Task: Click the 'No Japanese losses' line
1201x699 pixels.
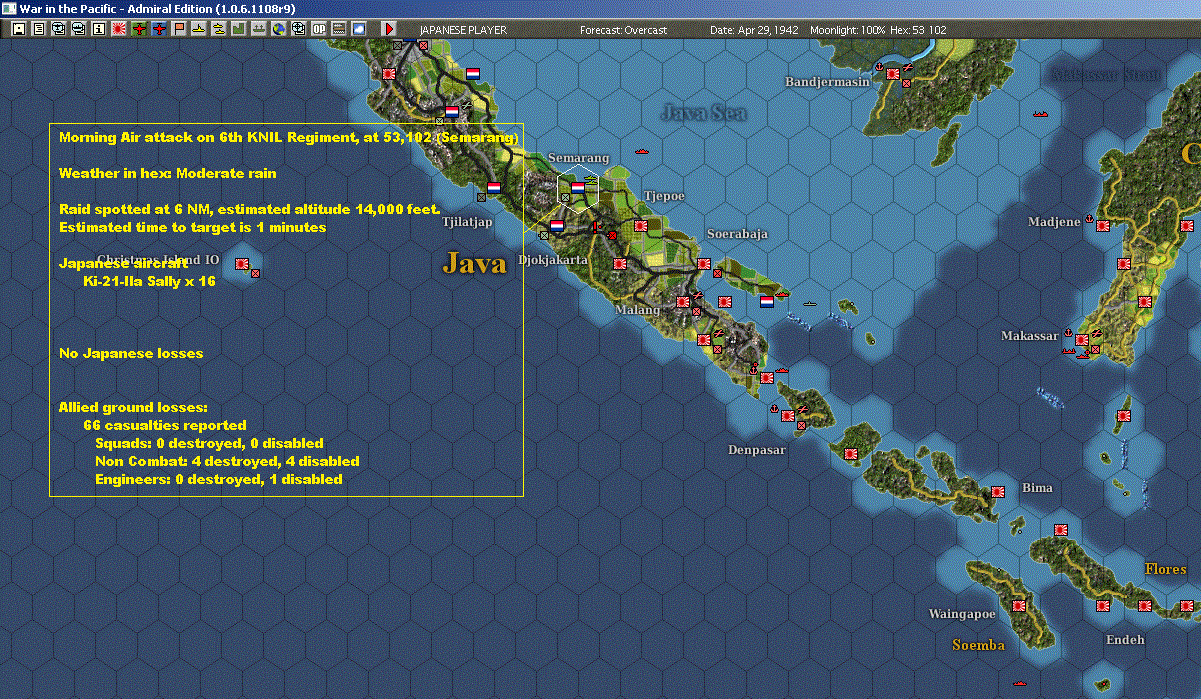Action: pos(131,353)
